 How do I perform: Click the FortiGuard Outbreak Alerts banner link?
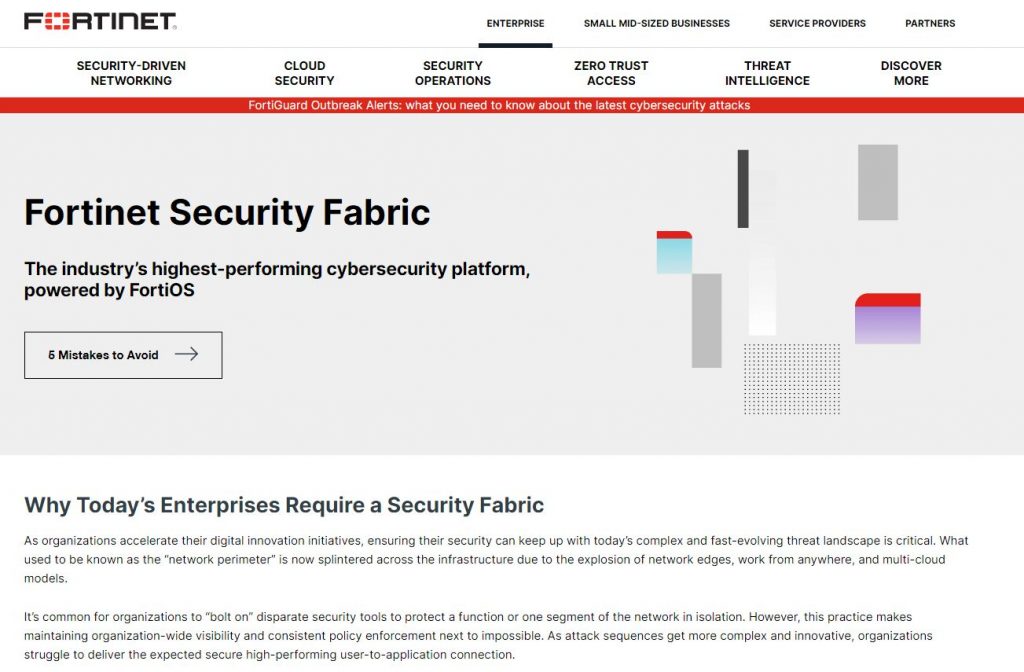tap(499, 105)
